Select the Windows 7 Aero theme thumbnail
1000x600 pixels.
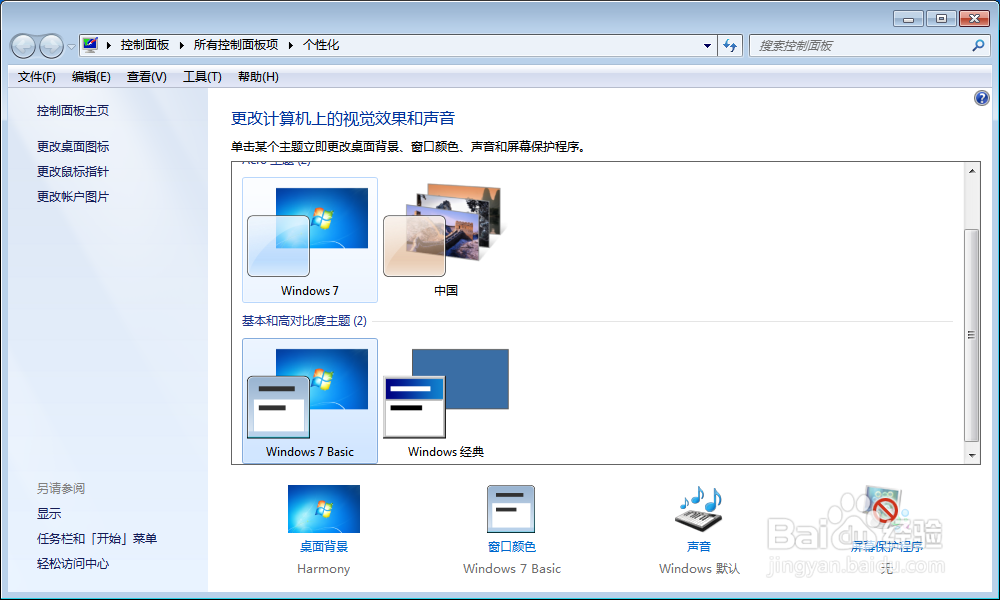(310, 240)
